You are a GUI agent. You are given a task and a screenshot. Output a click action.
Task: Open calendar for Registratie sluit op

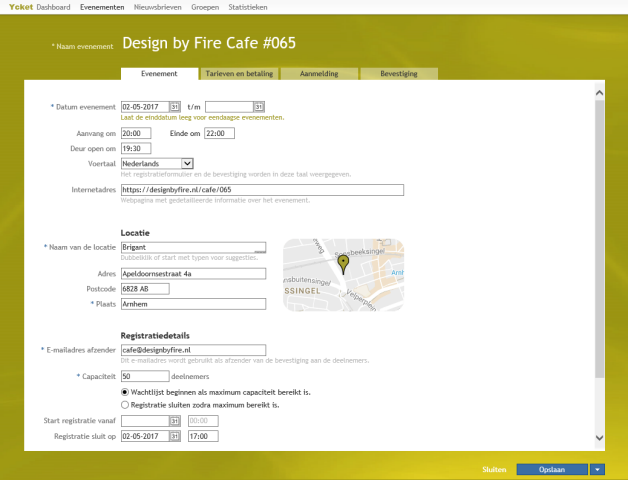coord(174,436)
